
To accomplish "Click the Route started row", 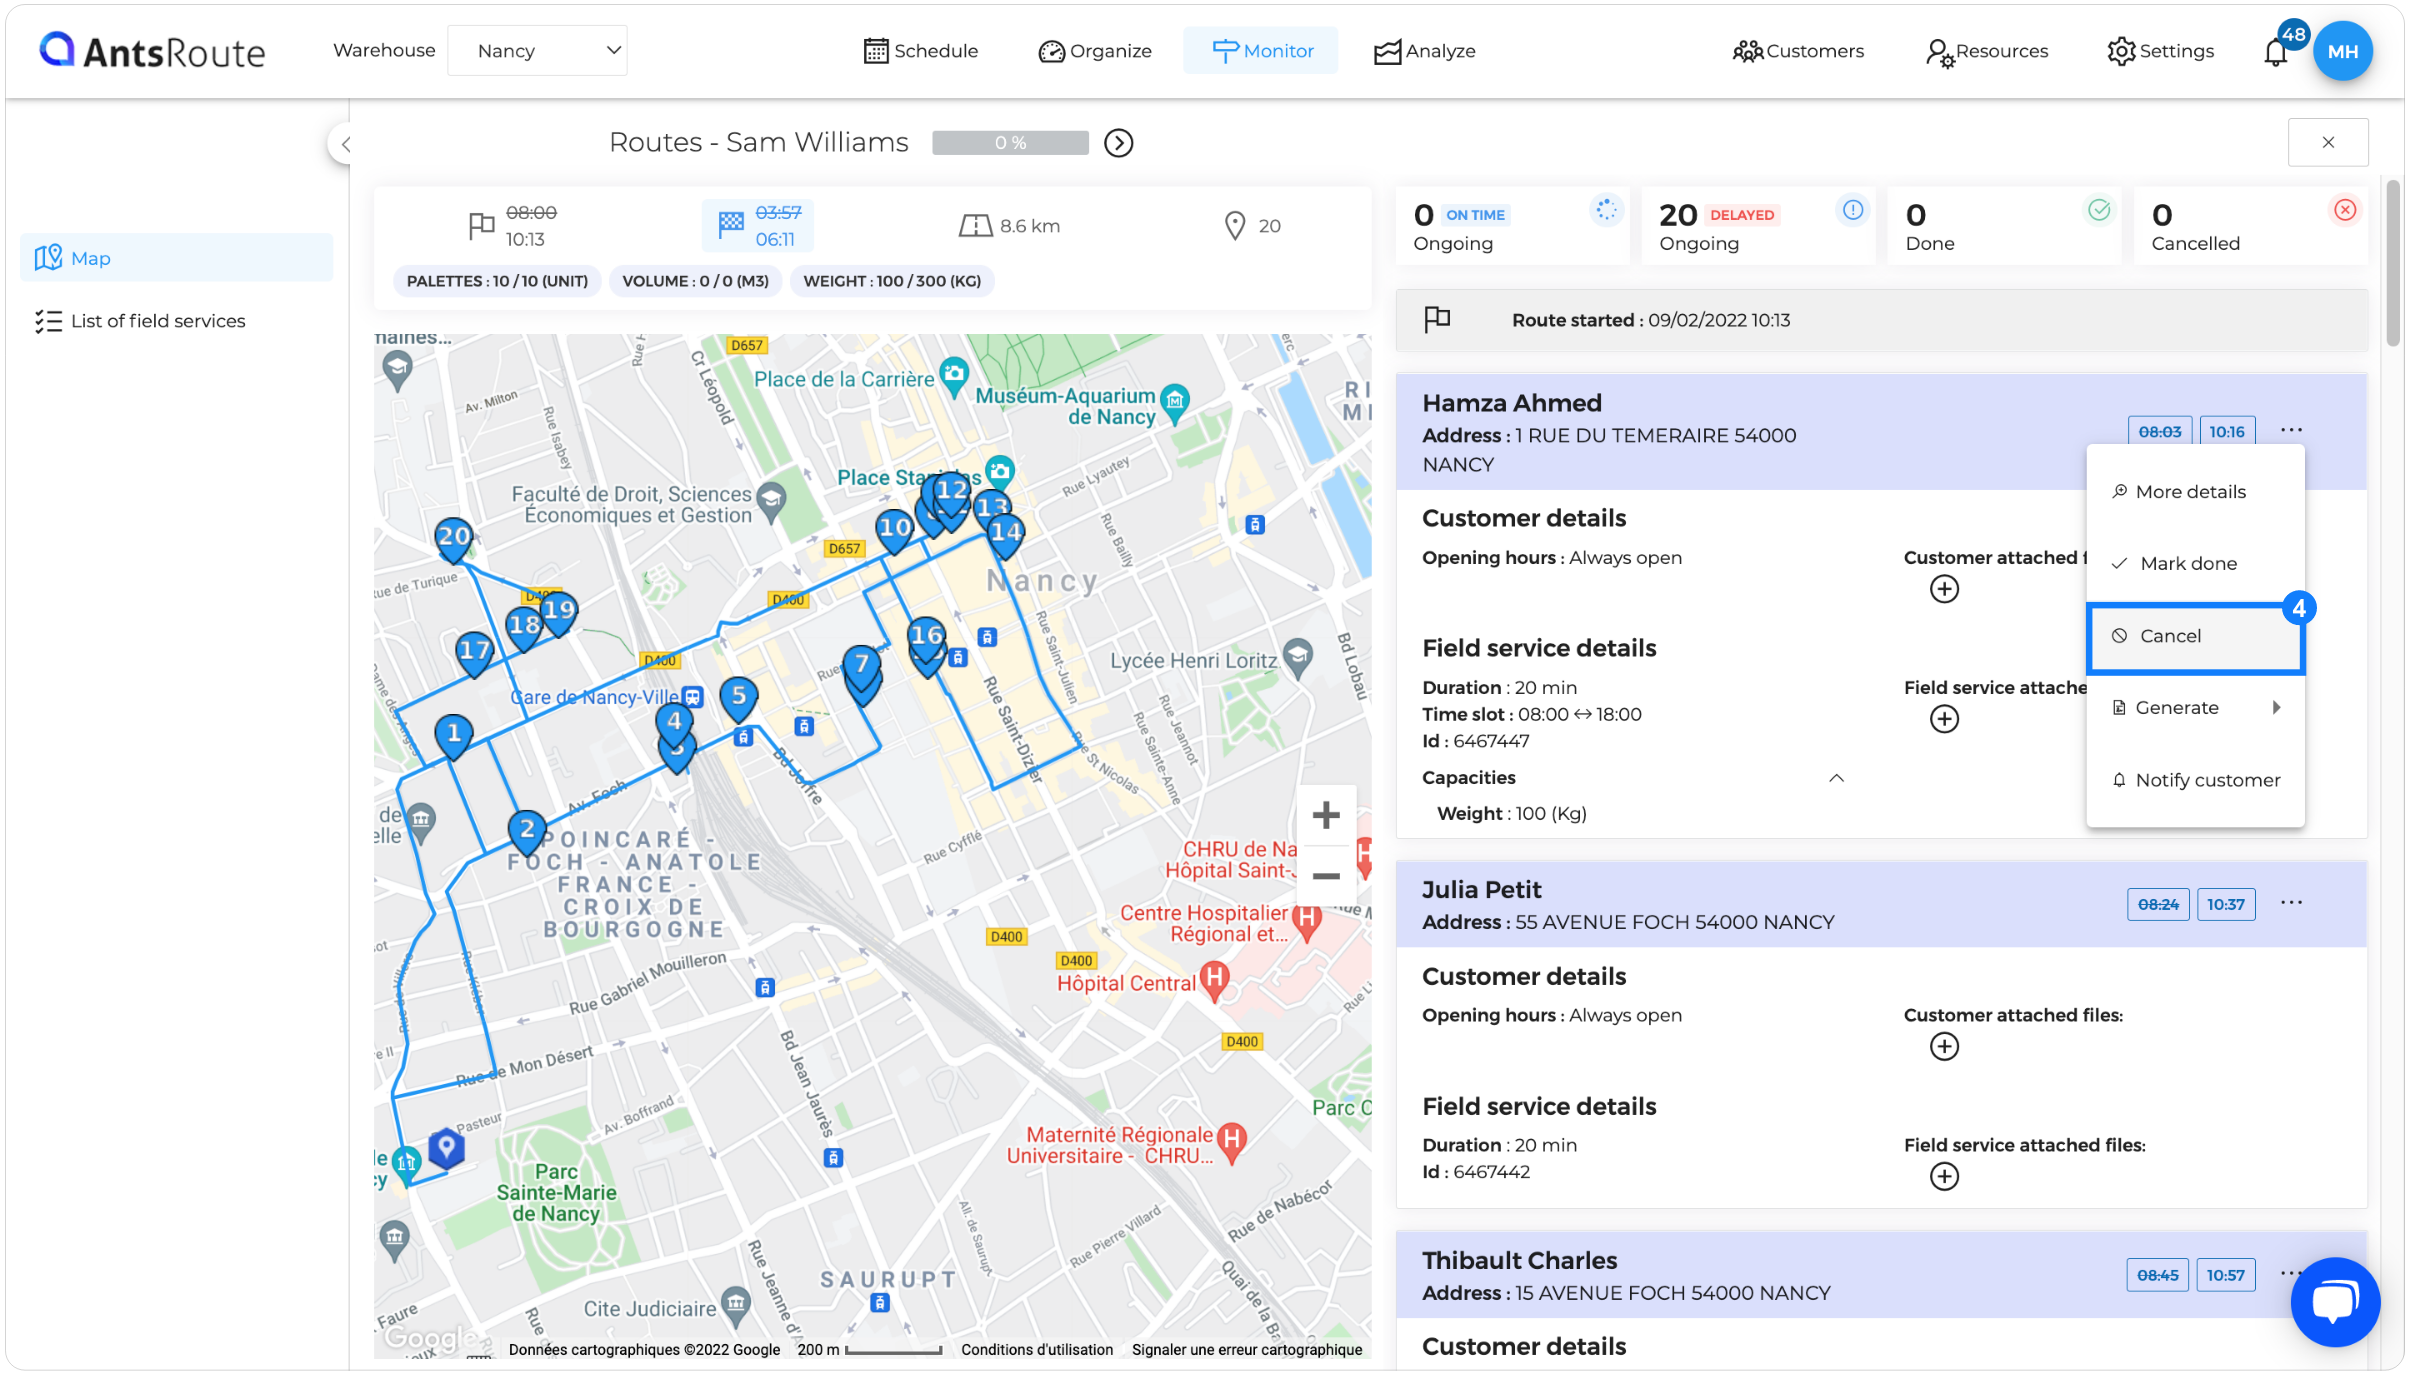I will [1881, 320].
